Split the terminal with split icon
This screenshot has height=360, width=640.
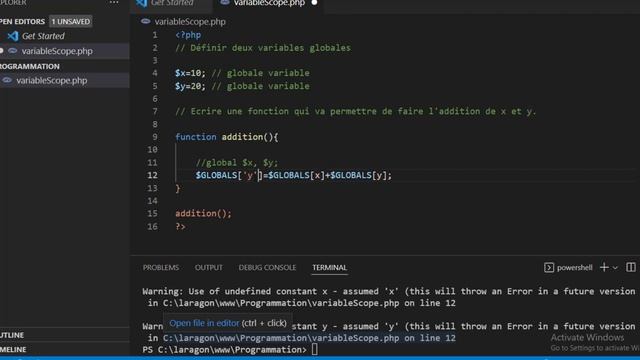[x=631, y=267]
